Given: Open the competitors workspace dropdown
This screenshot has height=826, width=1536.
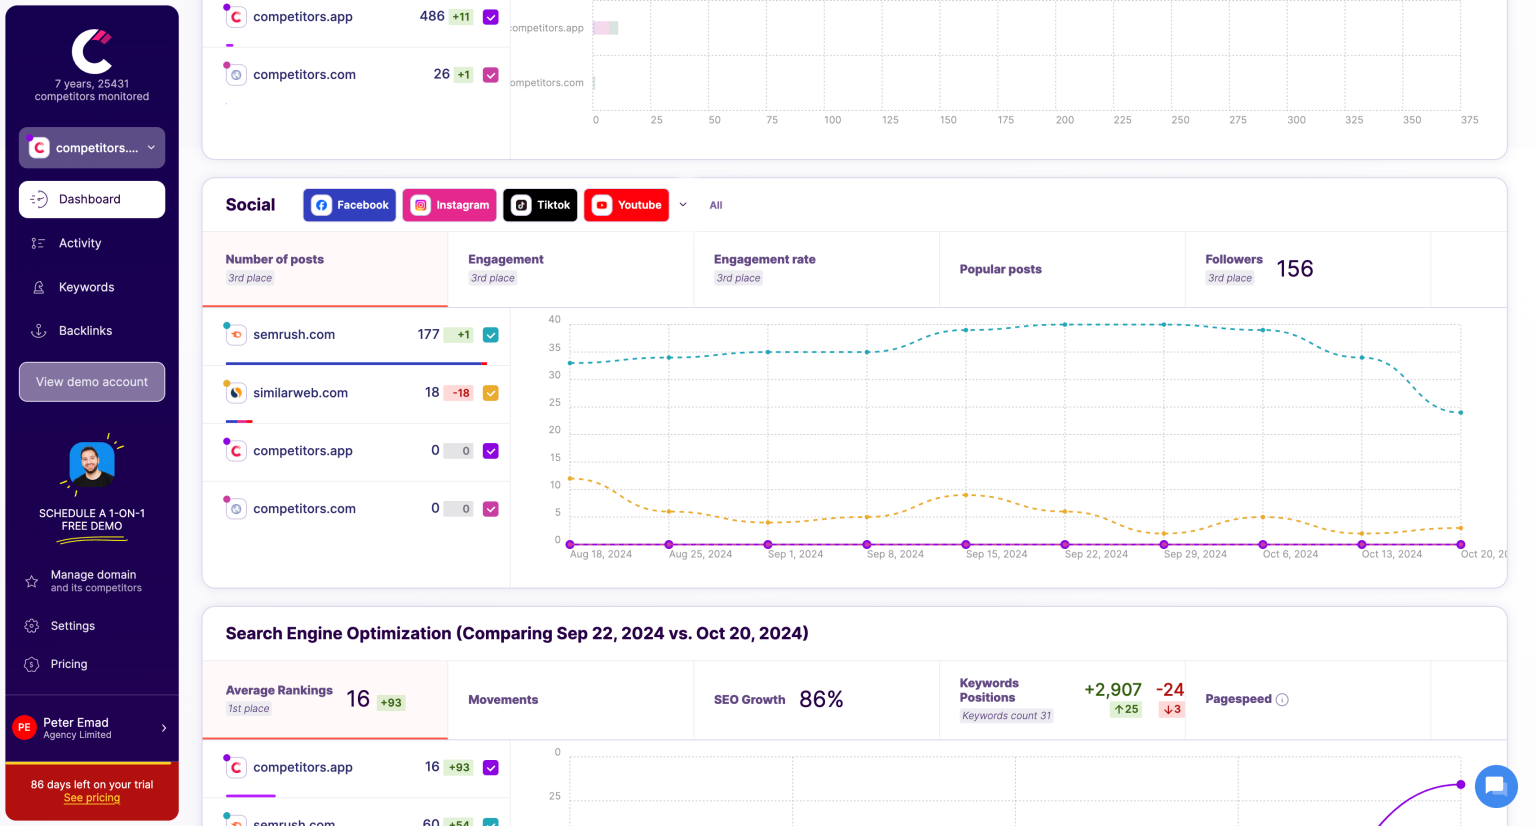Looking at the screenshot, I should [x=91, y=147].
